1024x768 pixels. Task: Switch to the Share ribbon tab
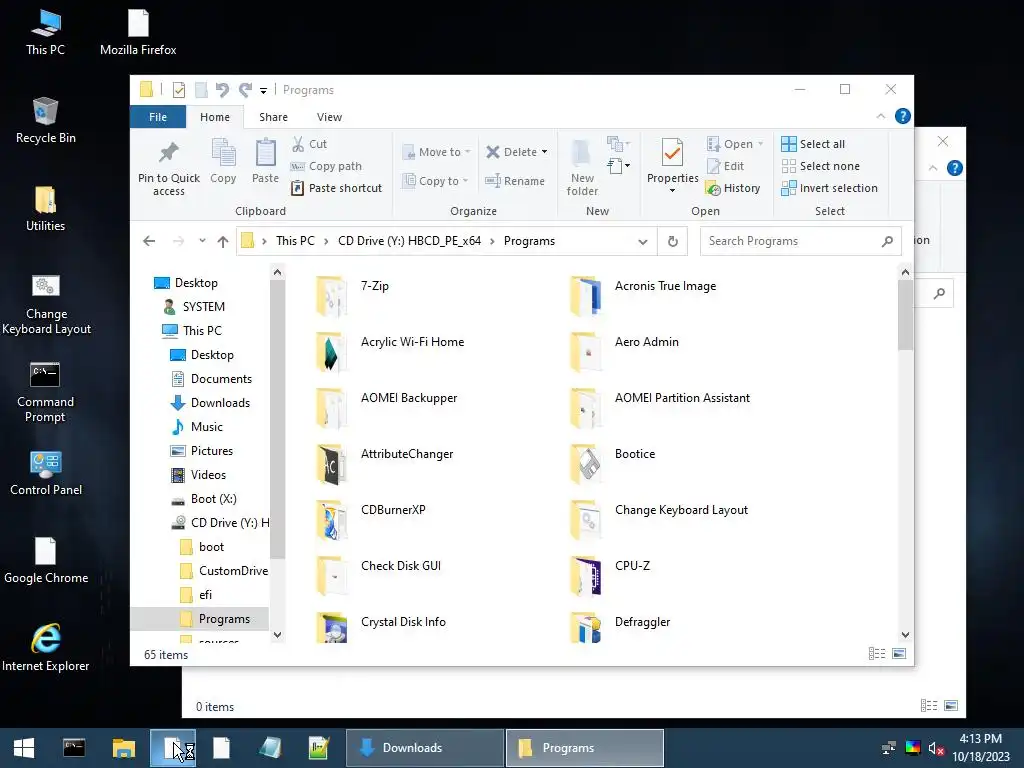pyautogui.click(x=273, y=117)
